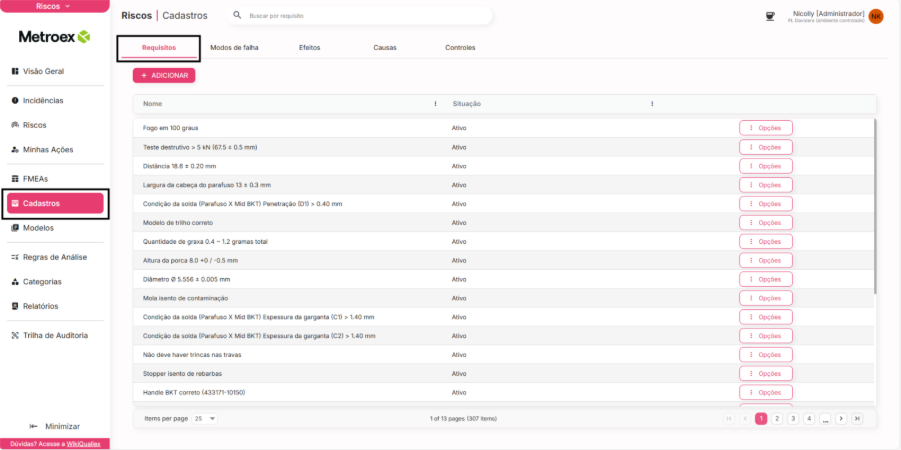Expand the Riscos module dropdown
This screenshot has height=450, width=901.
click(x=54, y=6)
